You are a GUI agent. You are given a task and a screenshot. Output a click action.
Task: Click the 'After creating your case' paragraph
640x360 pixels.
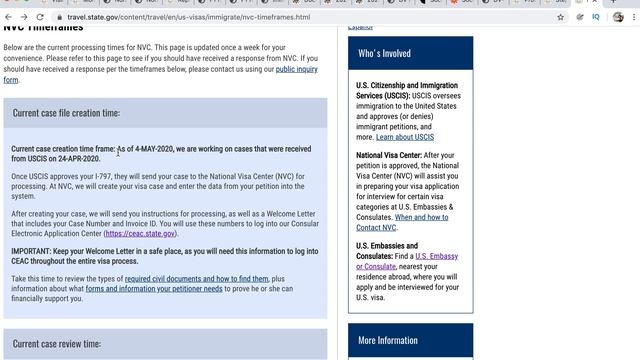pos(165,224)
